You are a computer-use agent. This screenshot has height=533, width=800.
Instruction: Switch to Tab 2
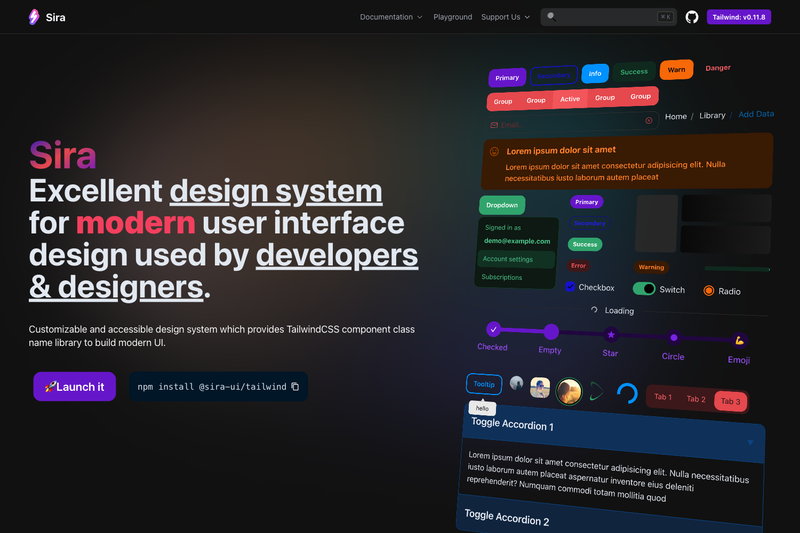696,399
